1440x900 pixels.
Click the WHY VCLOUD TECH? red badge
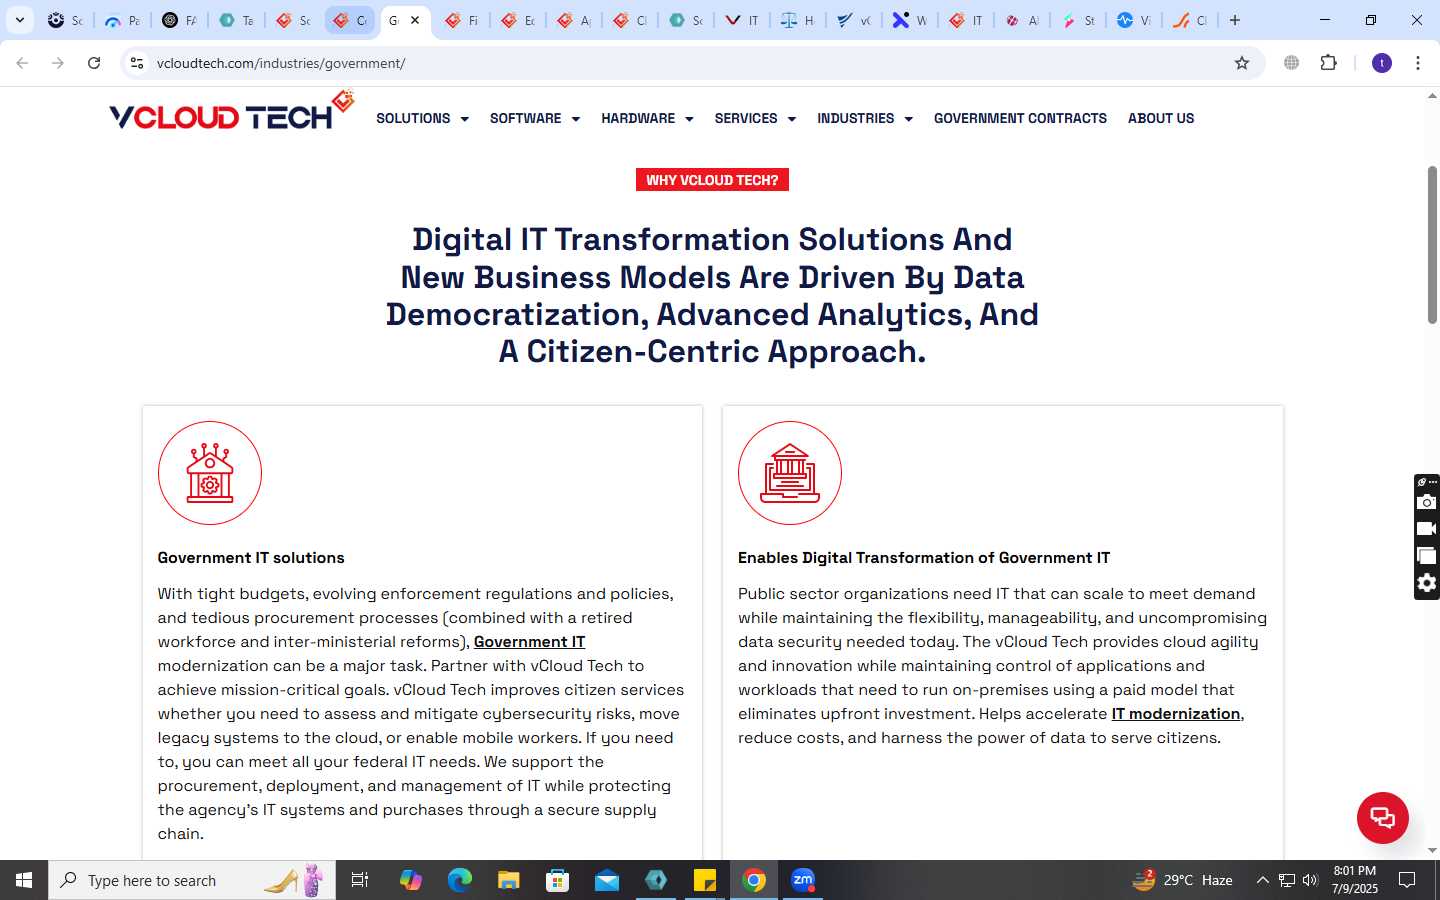pos(712,180)
